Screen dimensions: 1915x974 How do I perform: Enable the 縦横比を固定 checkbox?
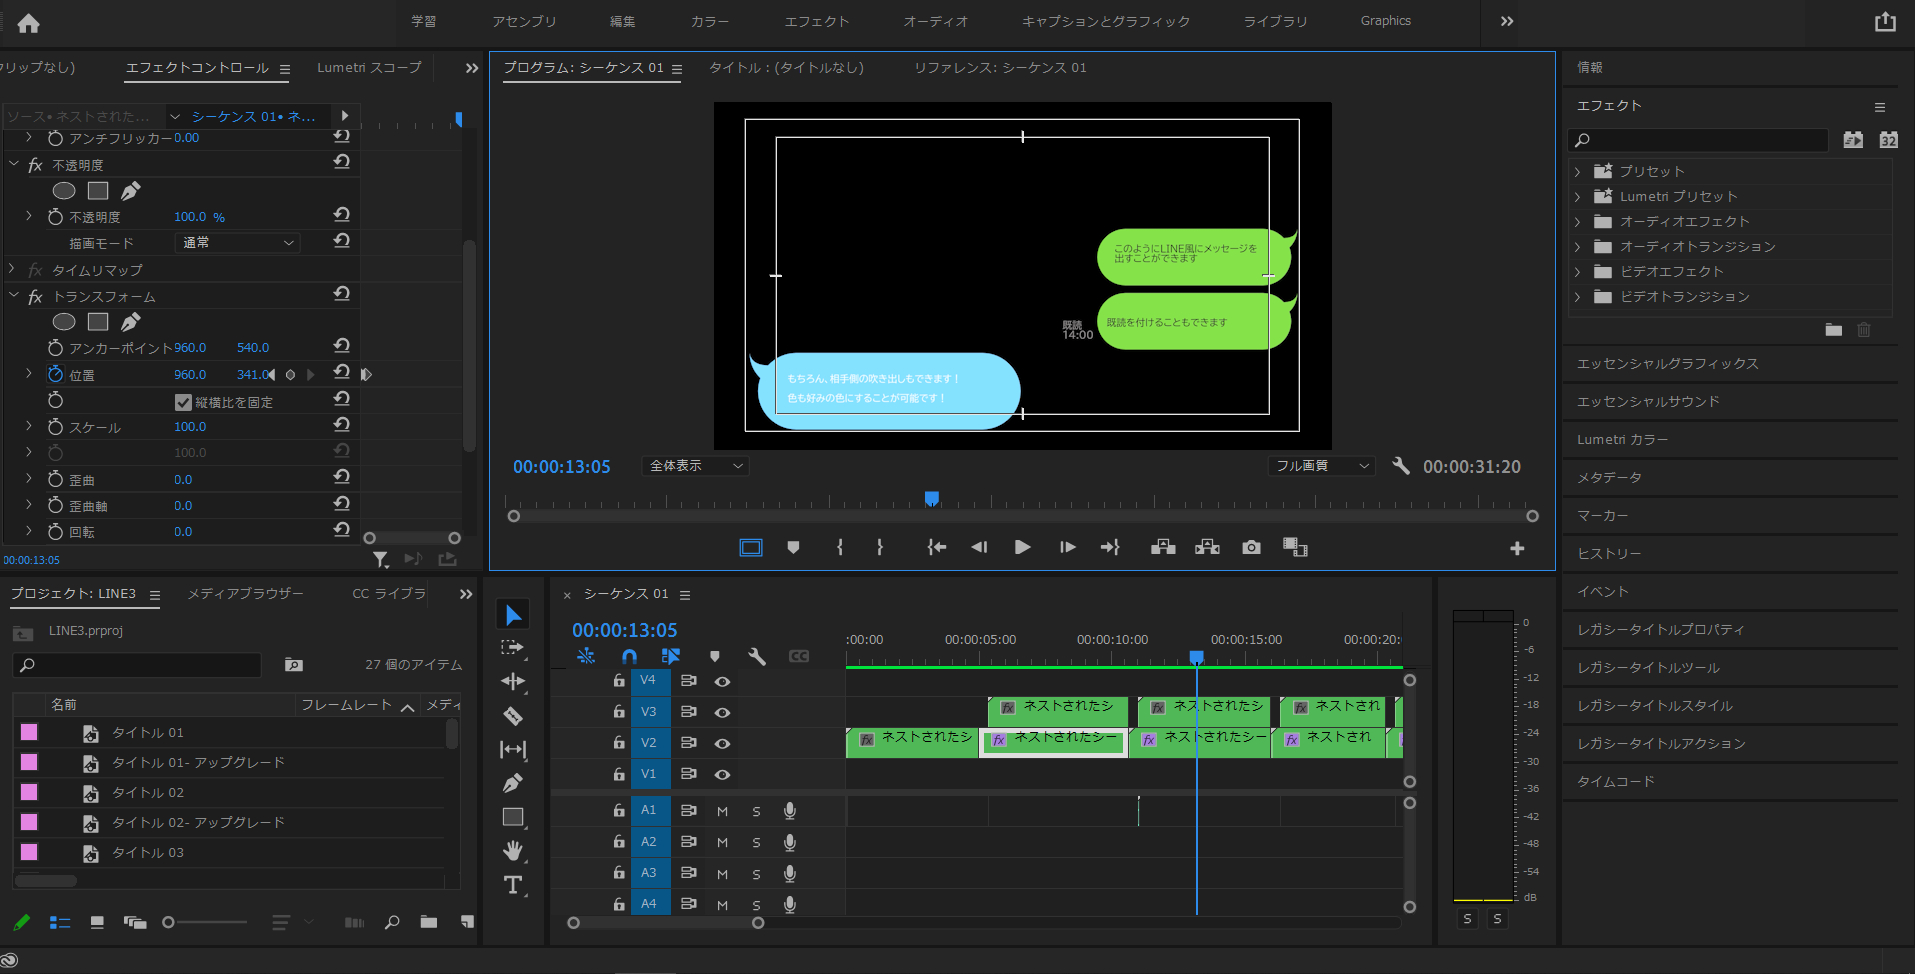pyautogui.click(x=183, y=402)
